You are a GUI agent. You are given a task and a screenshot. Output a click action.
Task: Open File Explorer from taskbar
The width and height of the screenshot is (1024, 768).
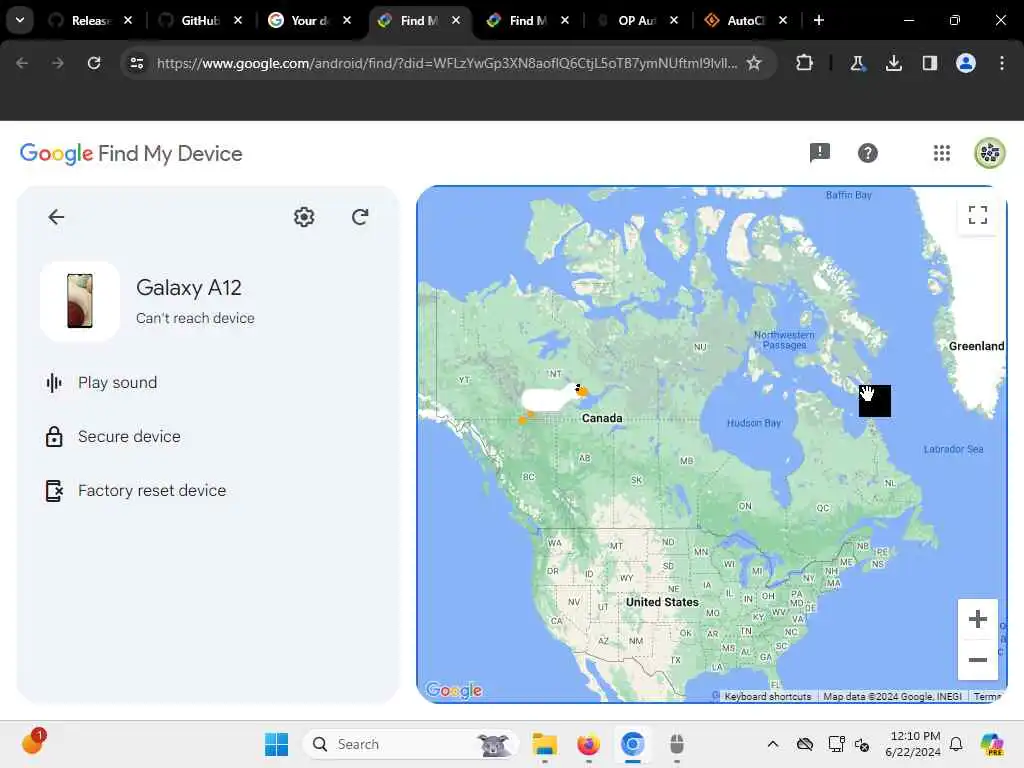[544, 744]
